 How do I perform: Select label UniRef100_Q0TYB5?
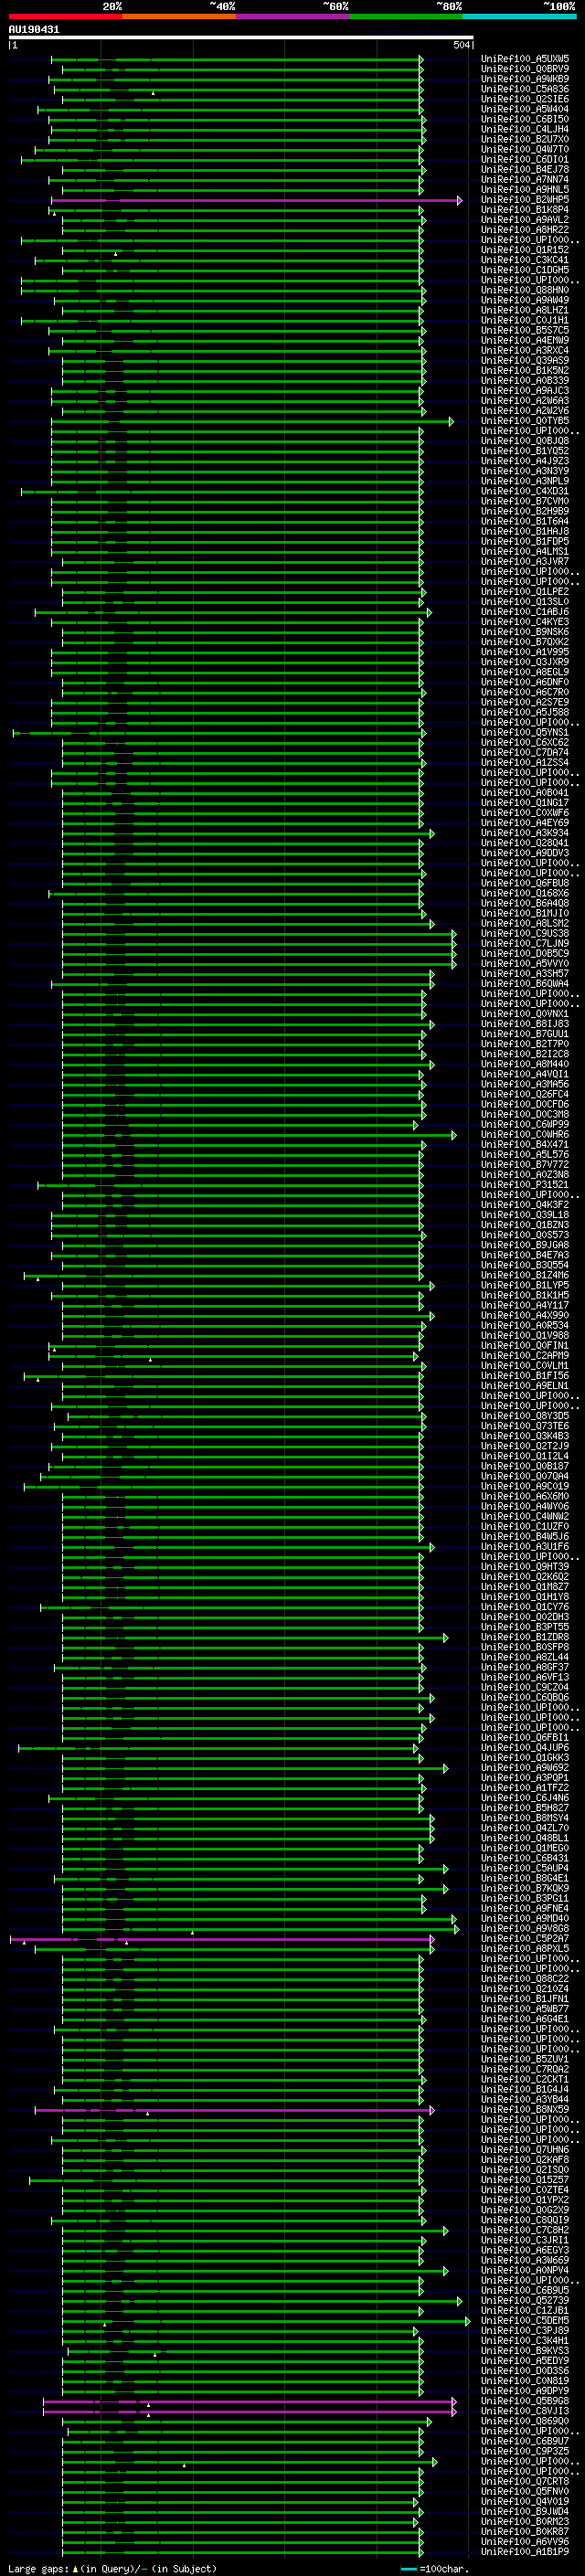point(525,422)
